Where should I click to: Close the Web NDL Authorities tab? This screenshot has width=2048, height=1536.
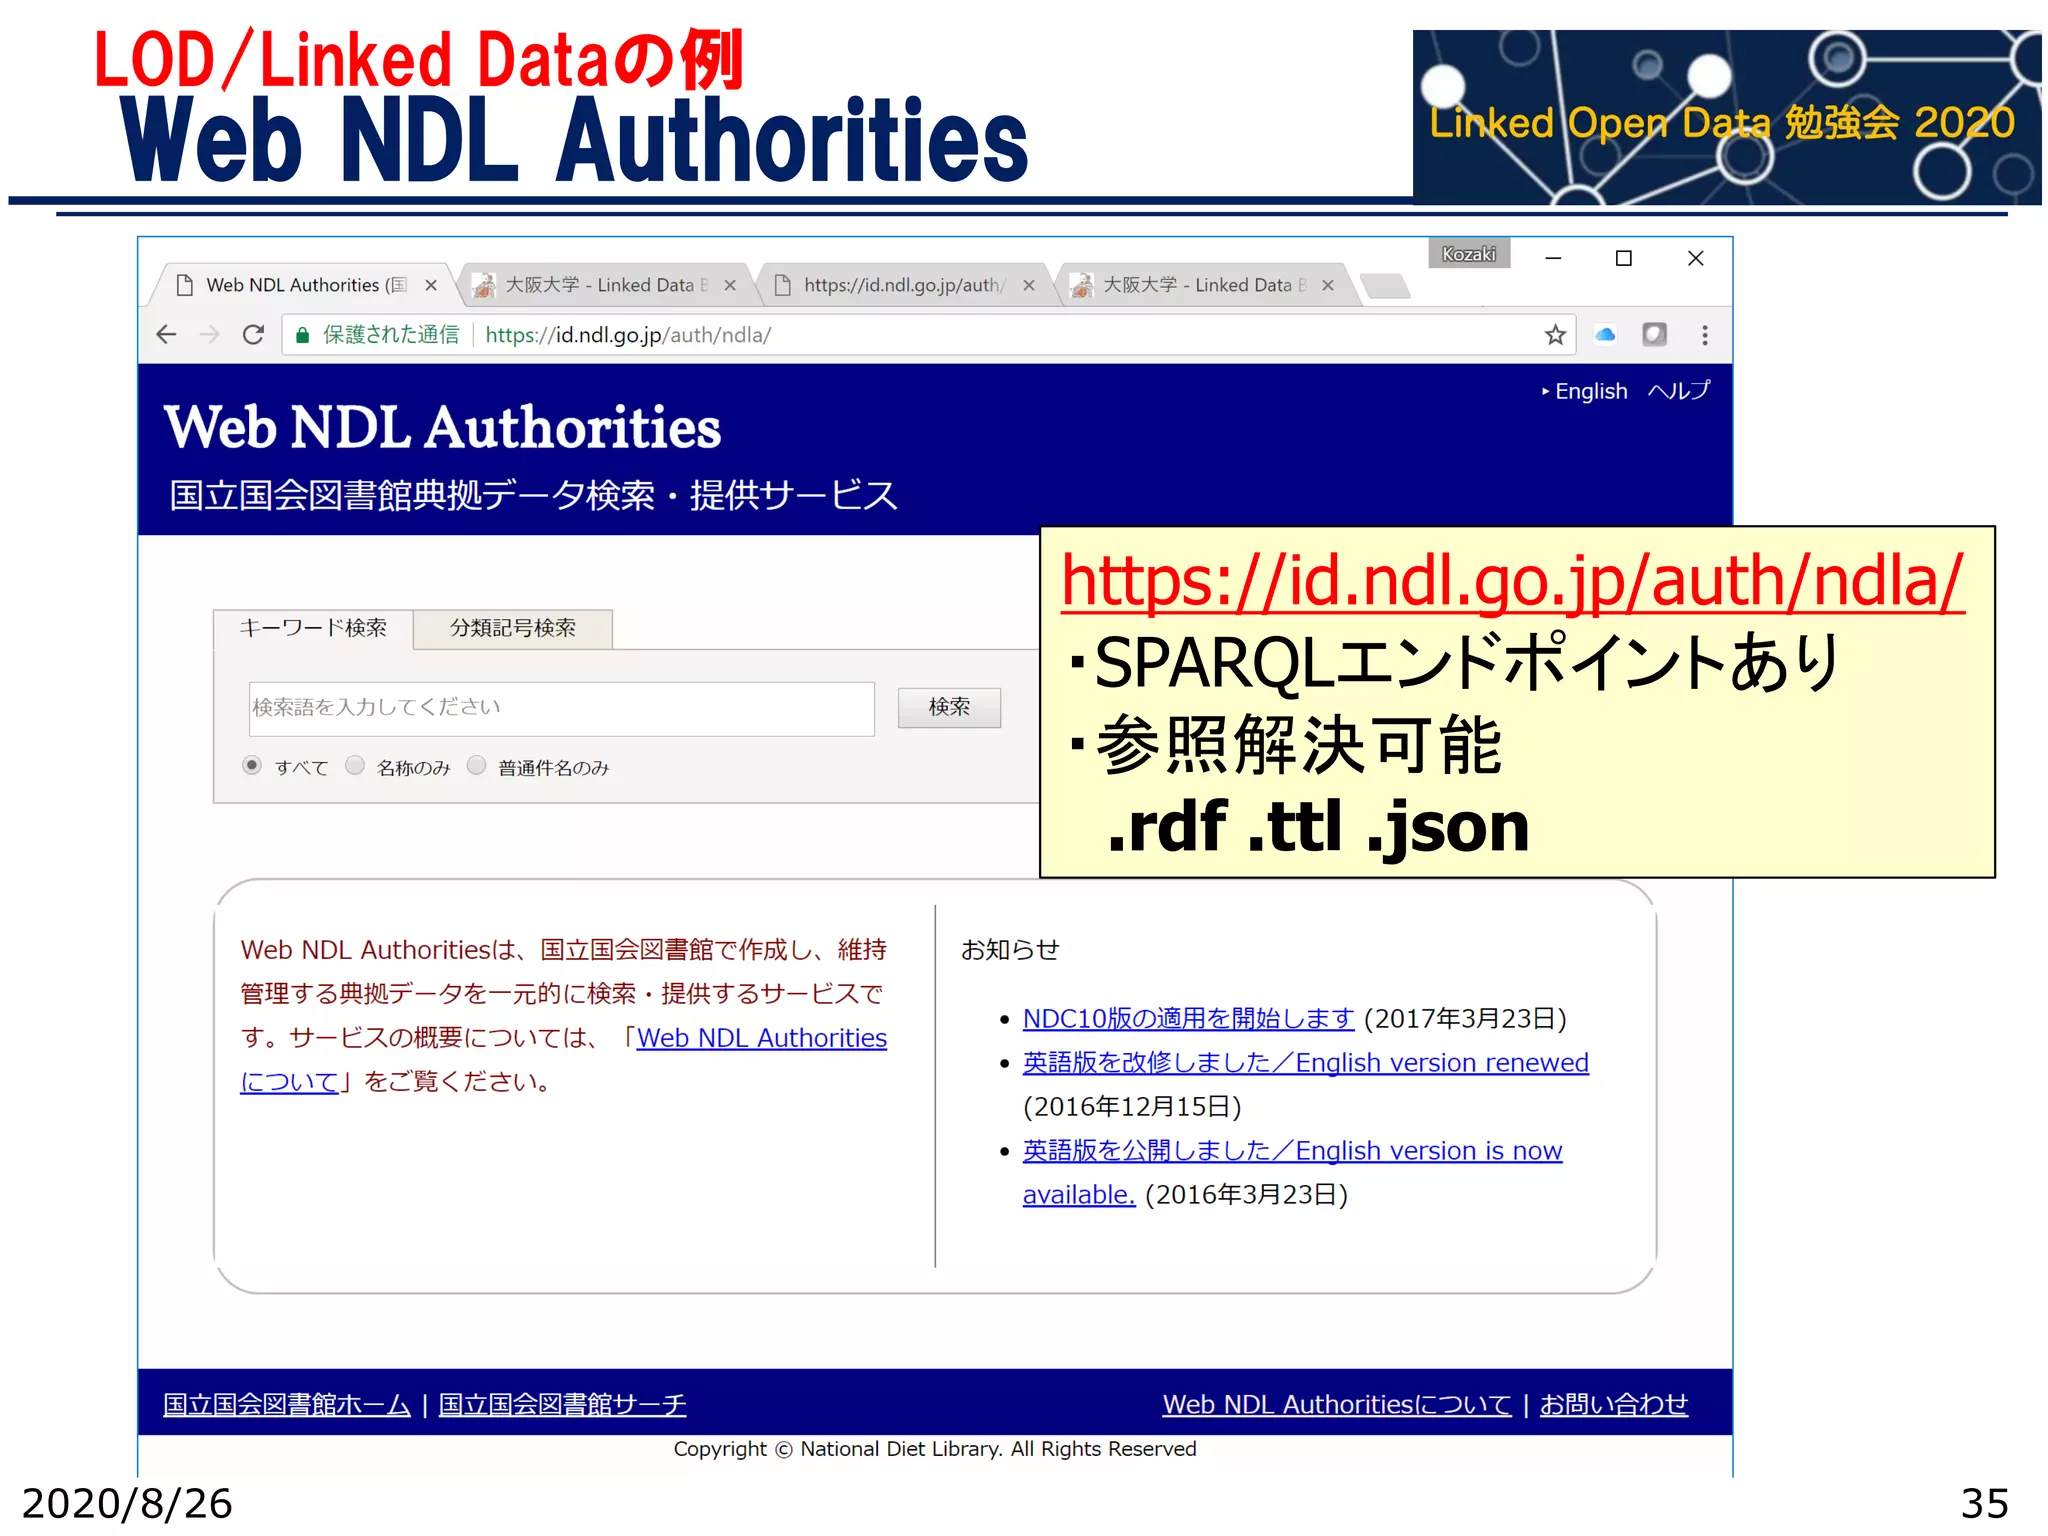[431, 285]
